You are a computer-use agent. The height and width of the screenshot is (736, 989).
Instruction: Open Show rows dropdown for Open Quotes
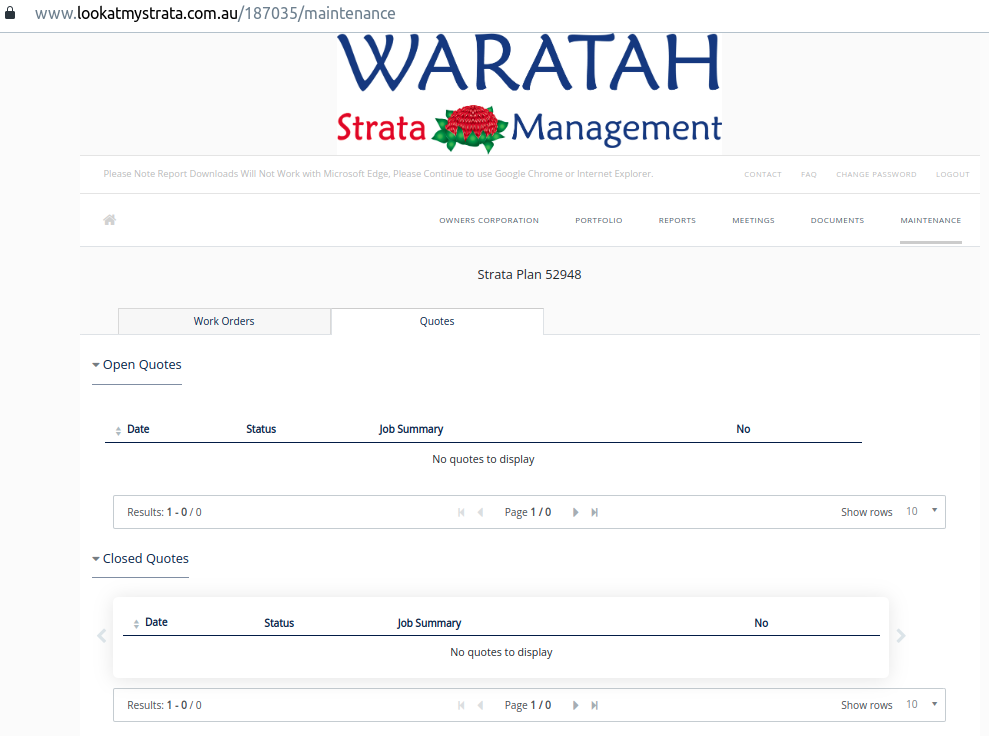point(922,511)
